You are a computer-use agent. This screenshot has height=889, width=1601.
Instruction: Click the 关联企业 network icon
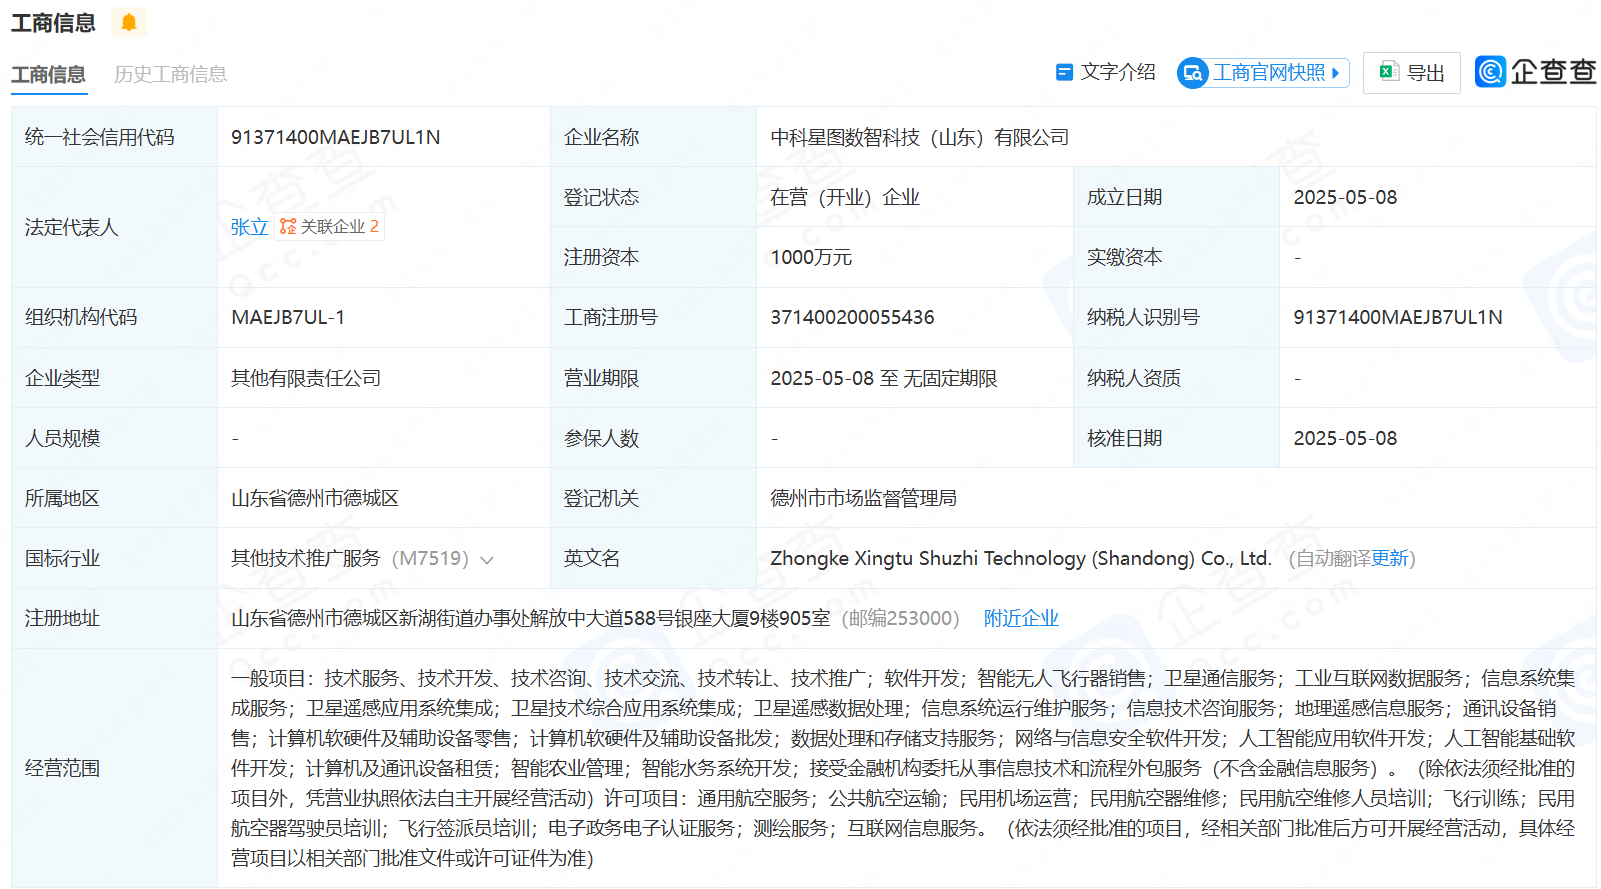tap(288, 227)
